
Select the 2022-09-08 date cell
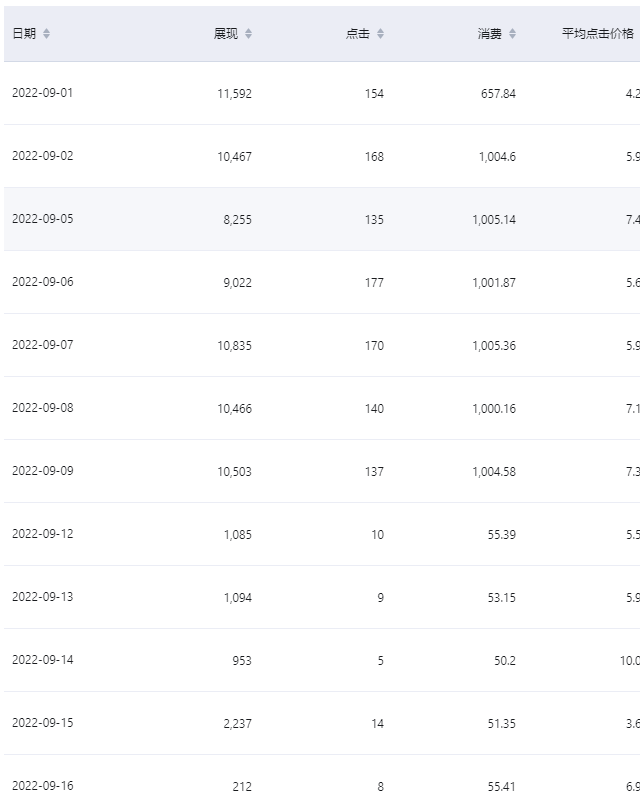click(x=43, y=408)
